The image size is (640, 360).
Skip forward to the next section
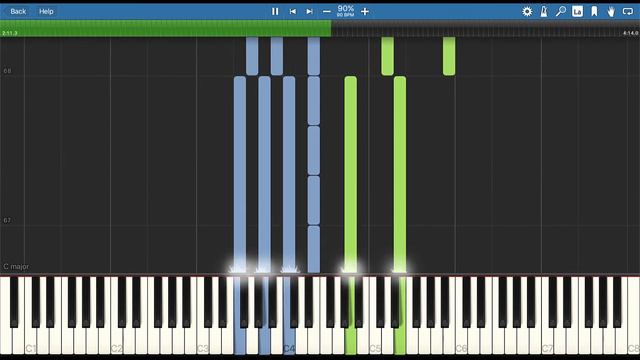coord(309,11)
